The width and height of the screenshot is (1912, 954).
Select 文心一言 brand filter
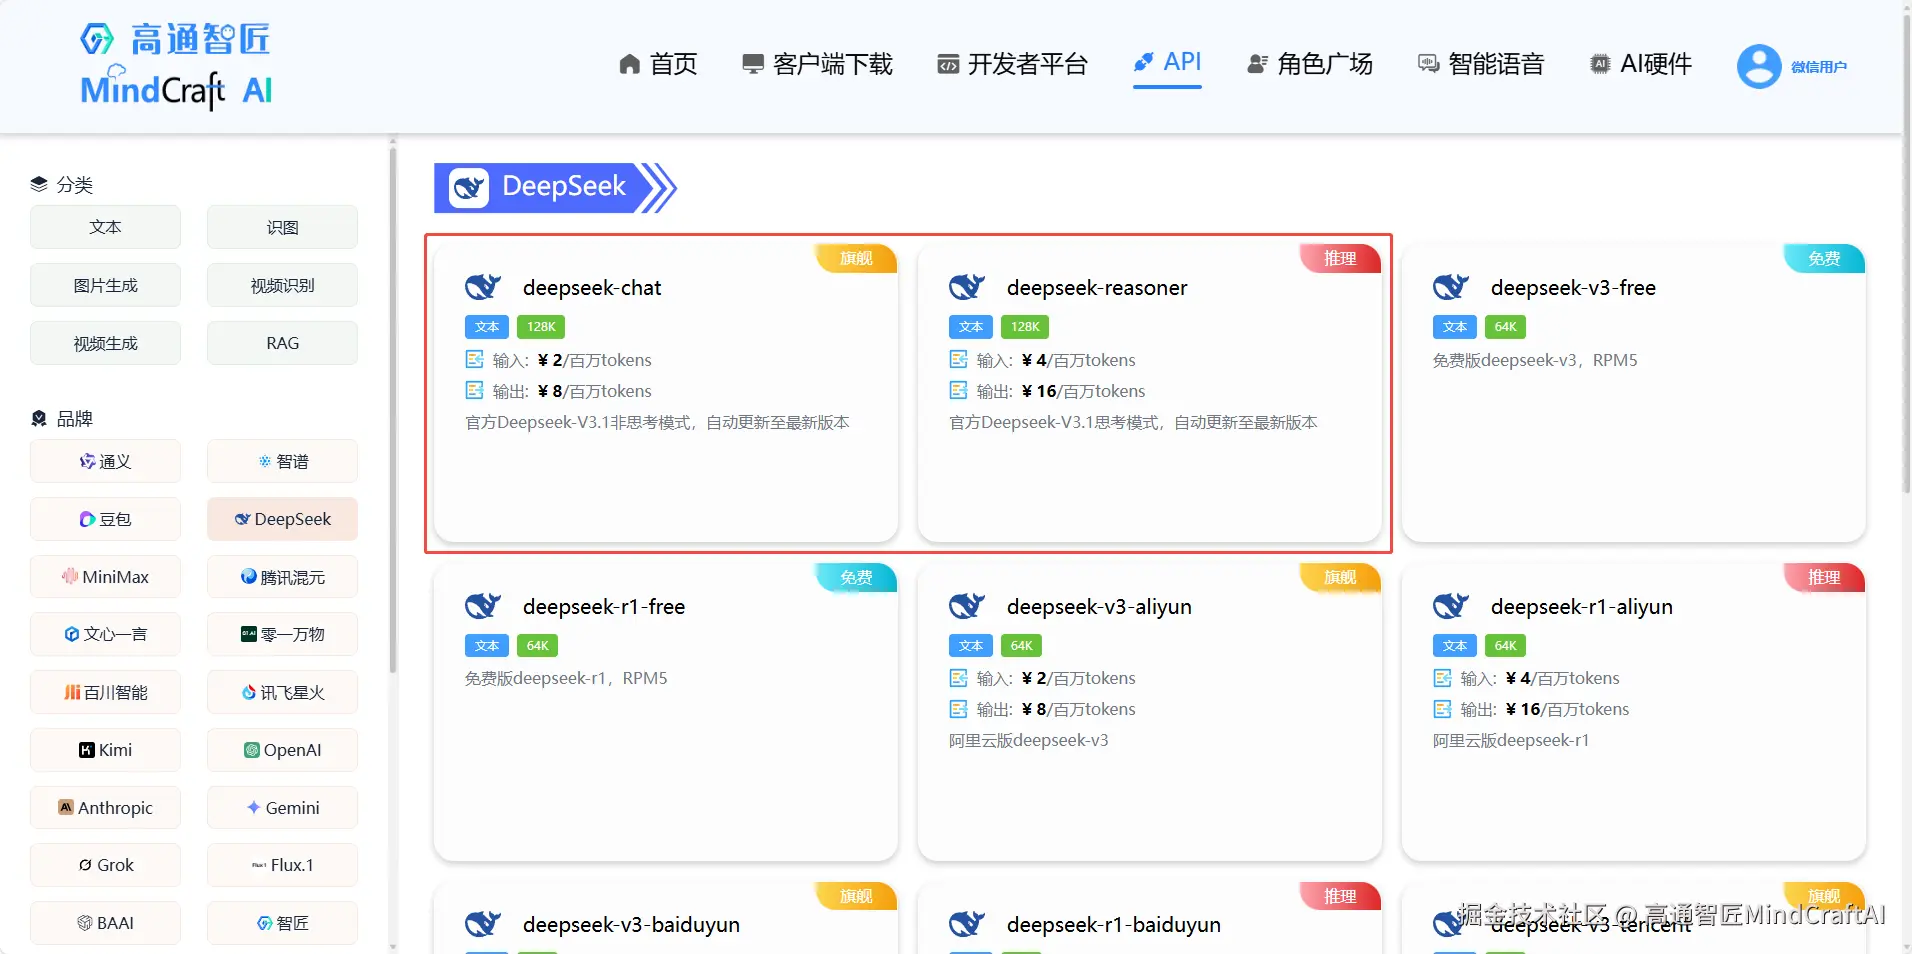coord(105,634)
